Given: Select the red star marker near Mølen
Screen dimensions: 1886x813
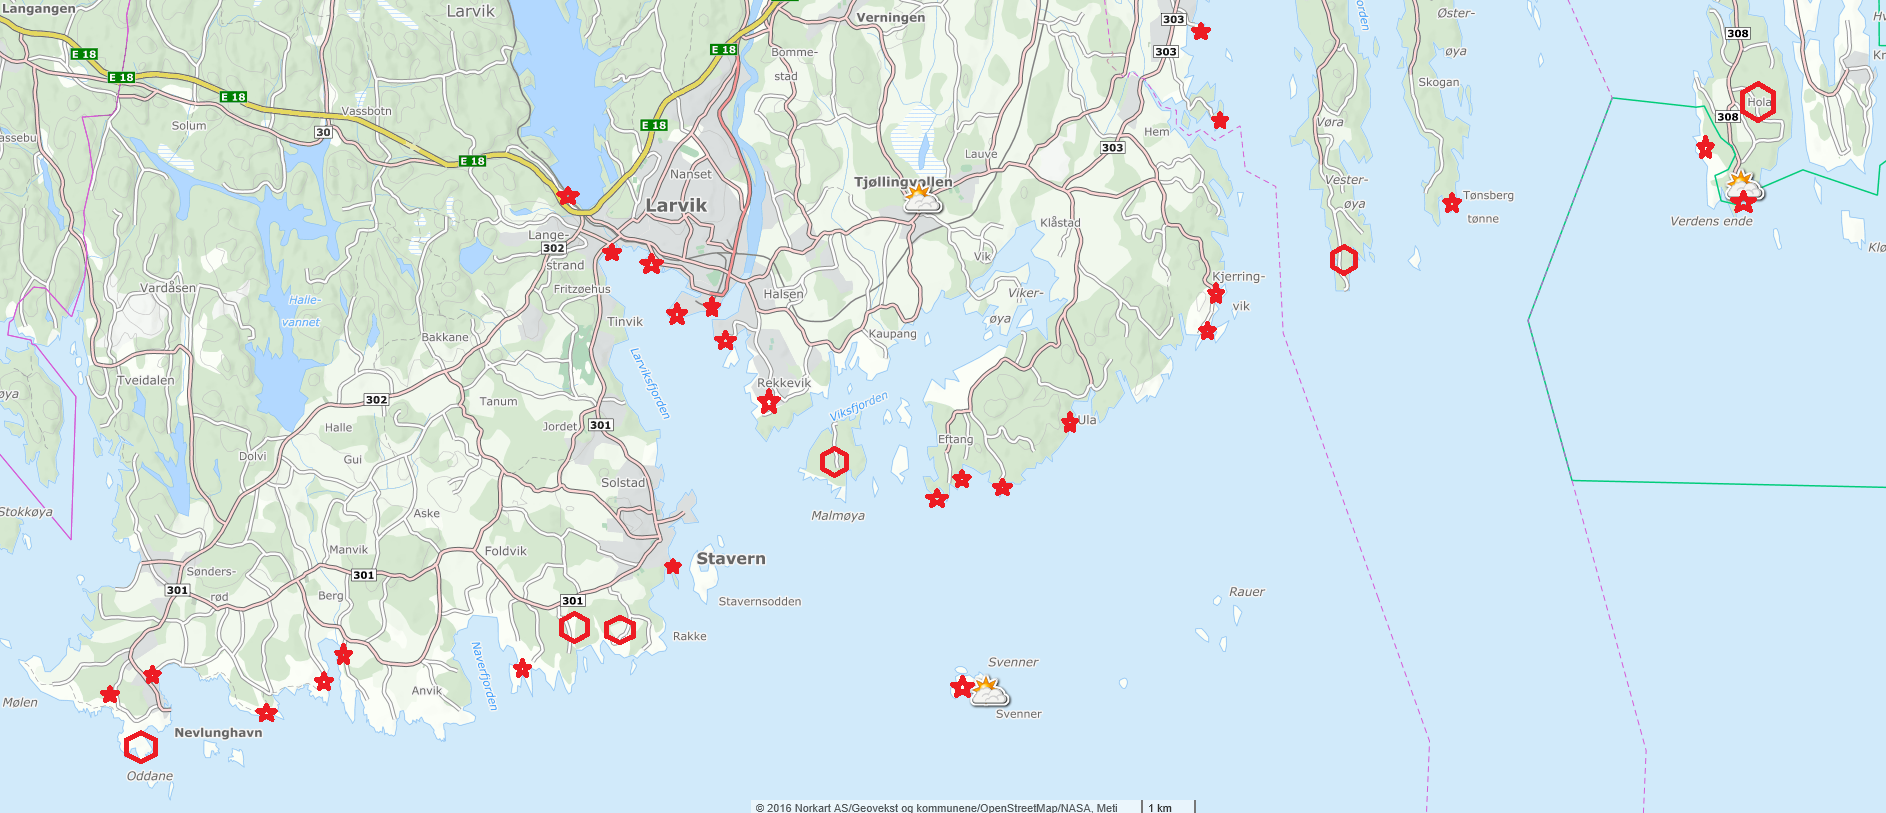Looking at the screenshot, I should (x=110, y=694).
